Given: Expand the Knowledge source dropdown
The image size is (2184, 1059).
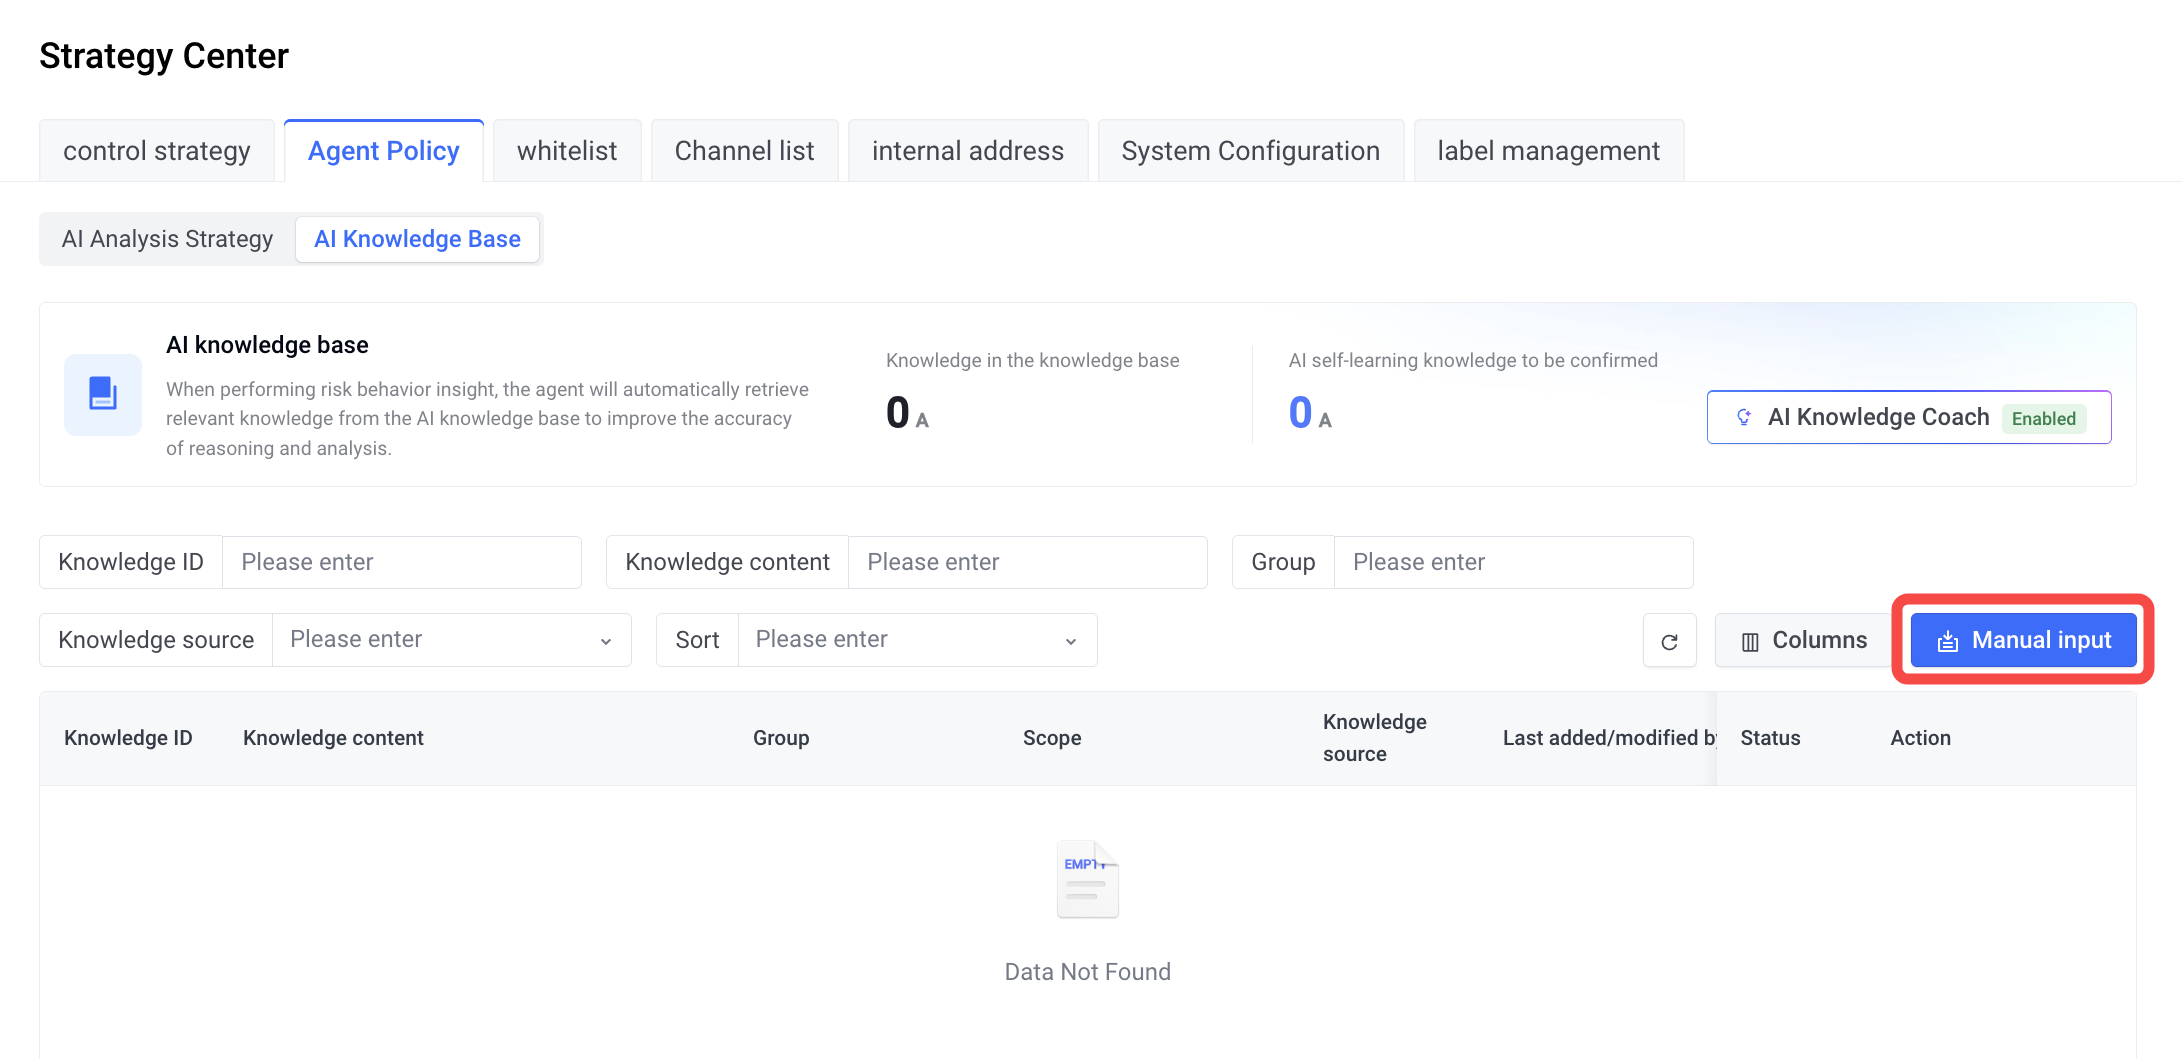Looking at the screenshot, I should [x=451, y=640].
